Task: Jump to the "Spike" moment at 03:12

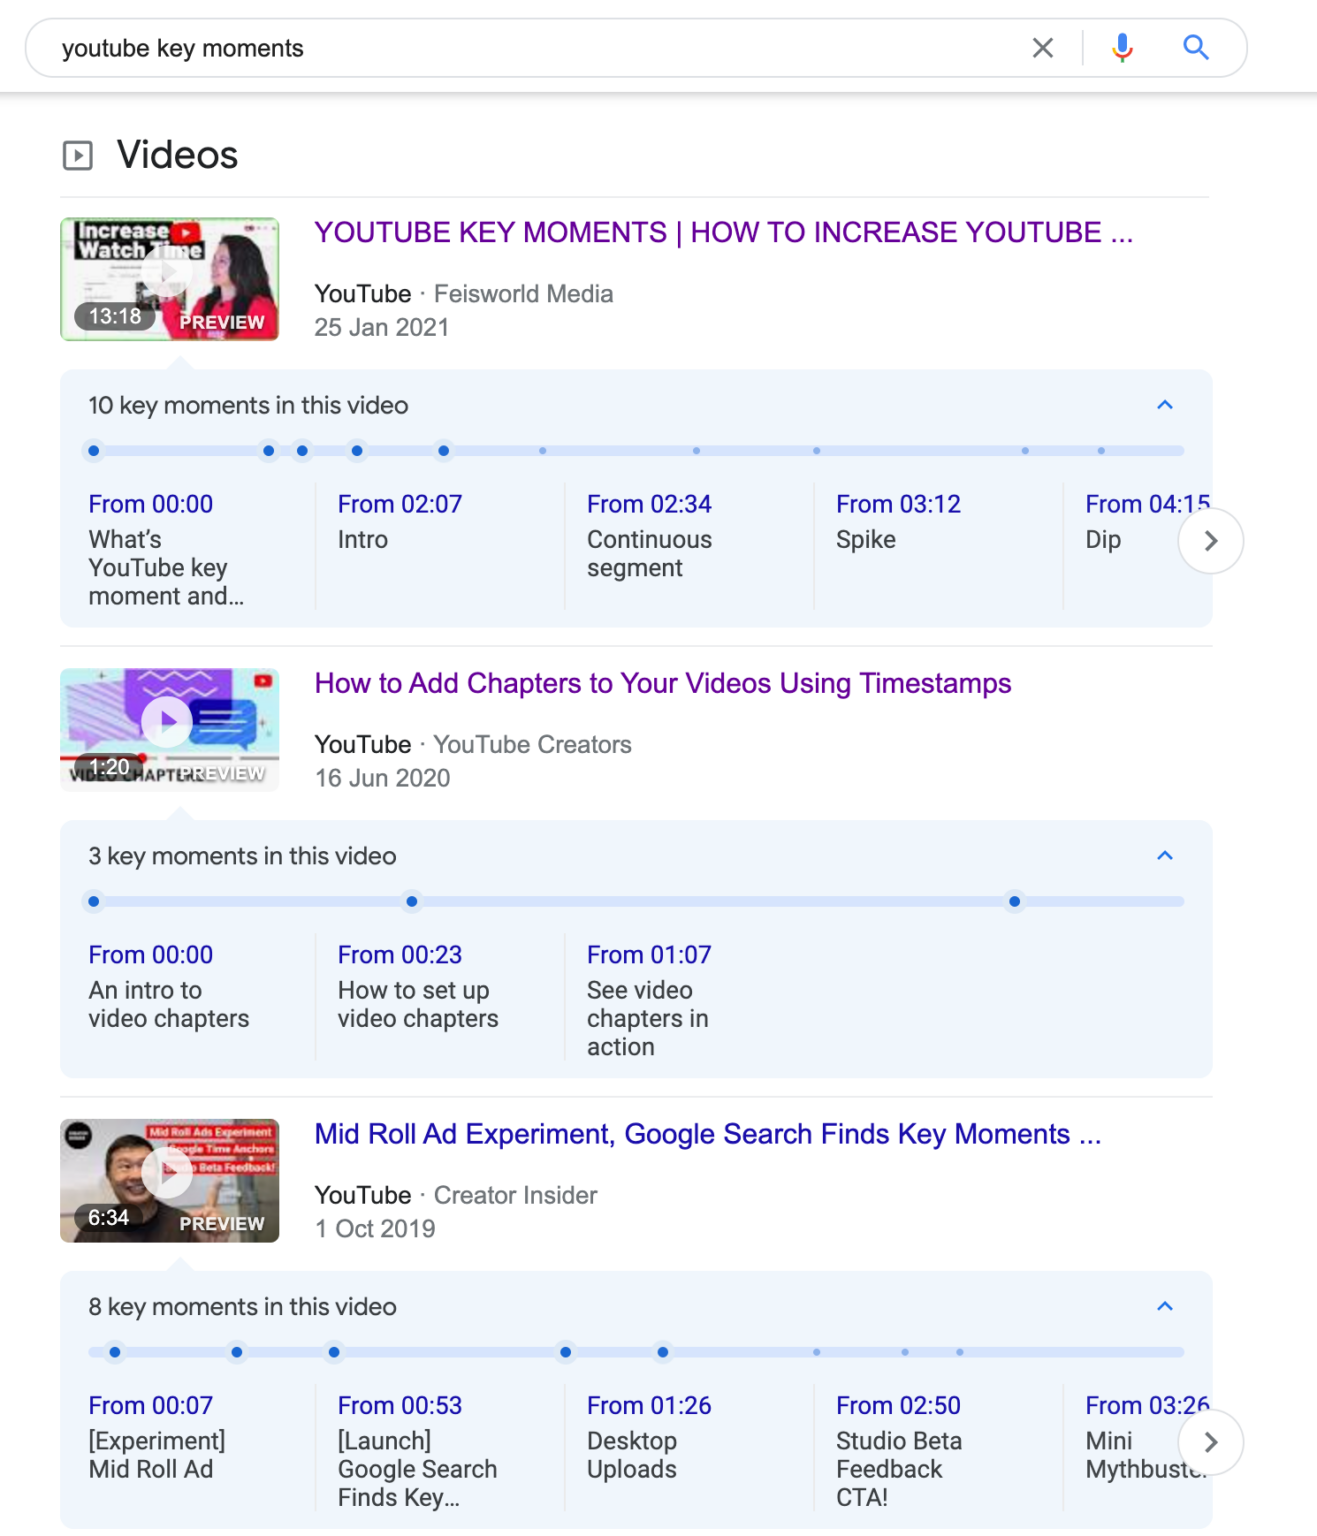Action: pos(898,504)
